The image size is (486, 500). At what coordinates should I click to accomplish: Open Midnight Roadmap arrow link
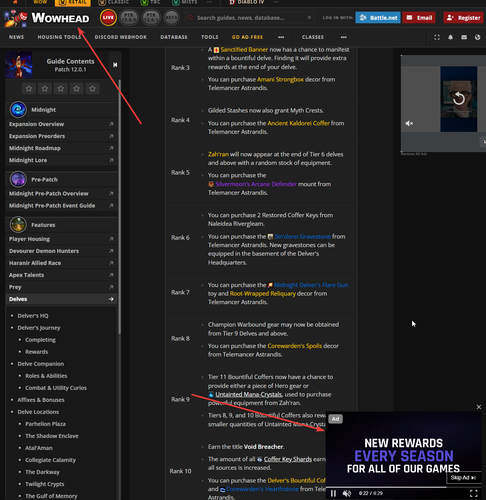[x=111, y=148]
